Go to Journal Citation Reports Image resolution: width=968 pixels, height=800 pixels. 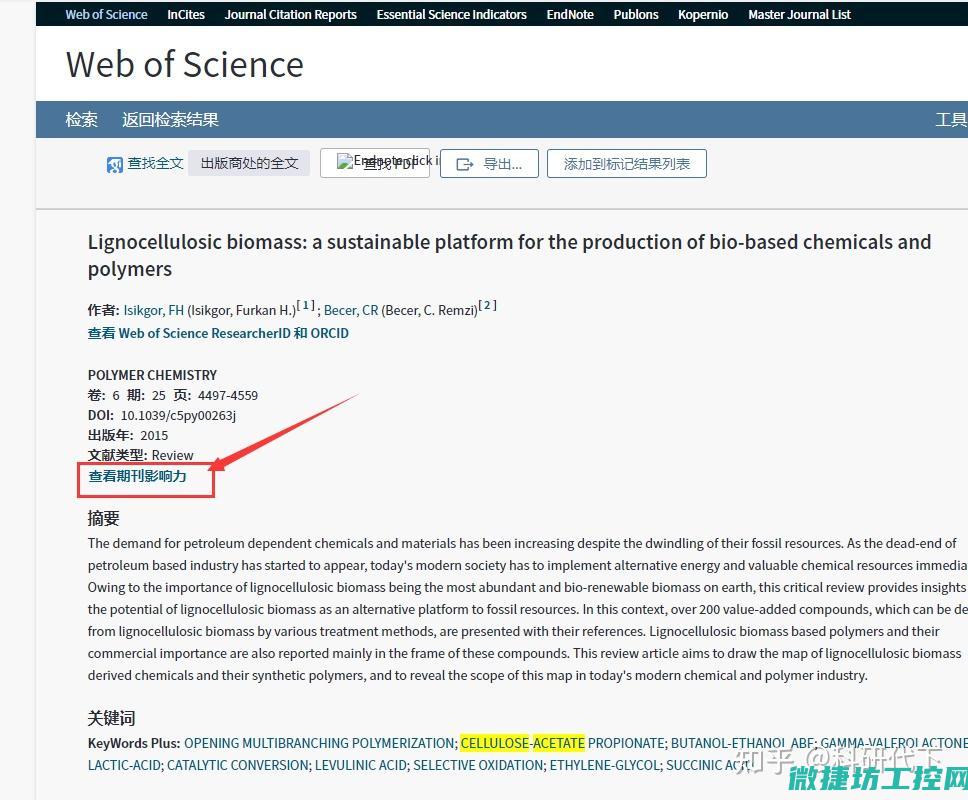click(291, 14)
